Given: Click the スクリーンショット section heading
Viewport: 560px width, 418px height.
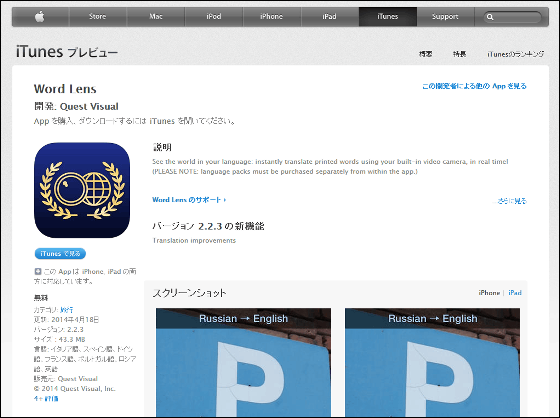Looking at the screenshot, I should tap(189, 293).
